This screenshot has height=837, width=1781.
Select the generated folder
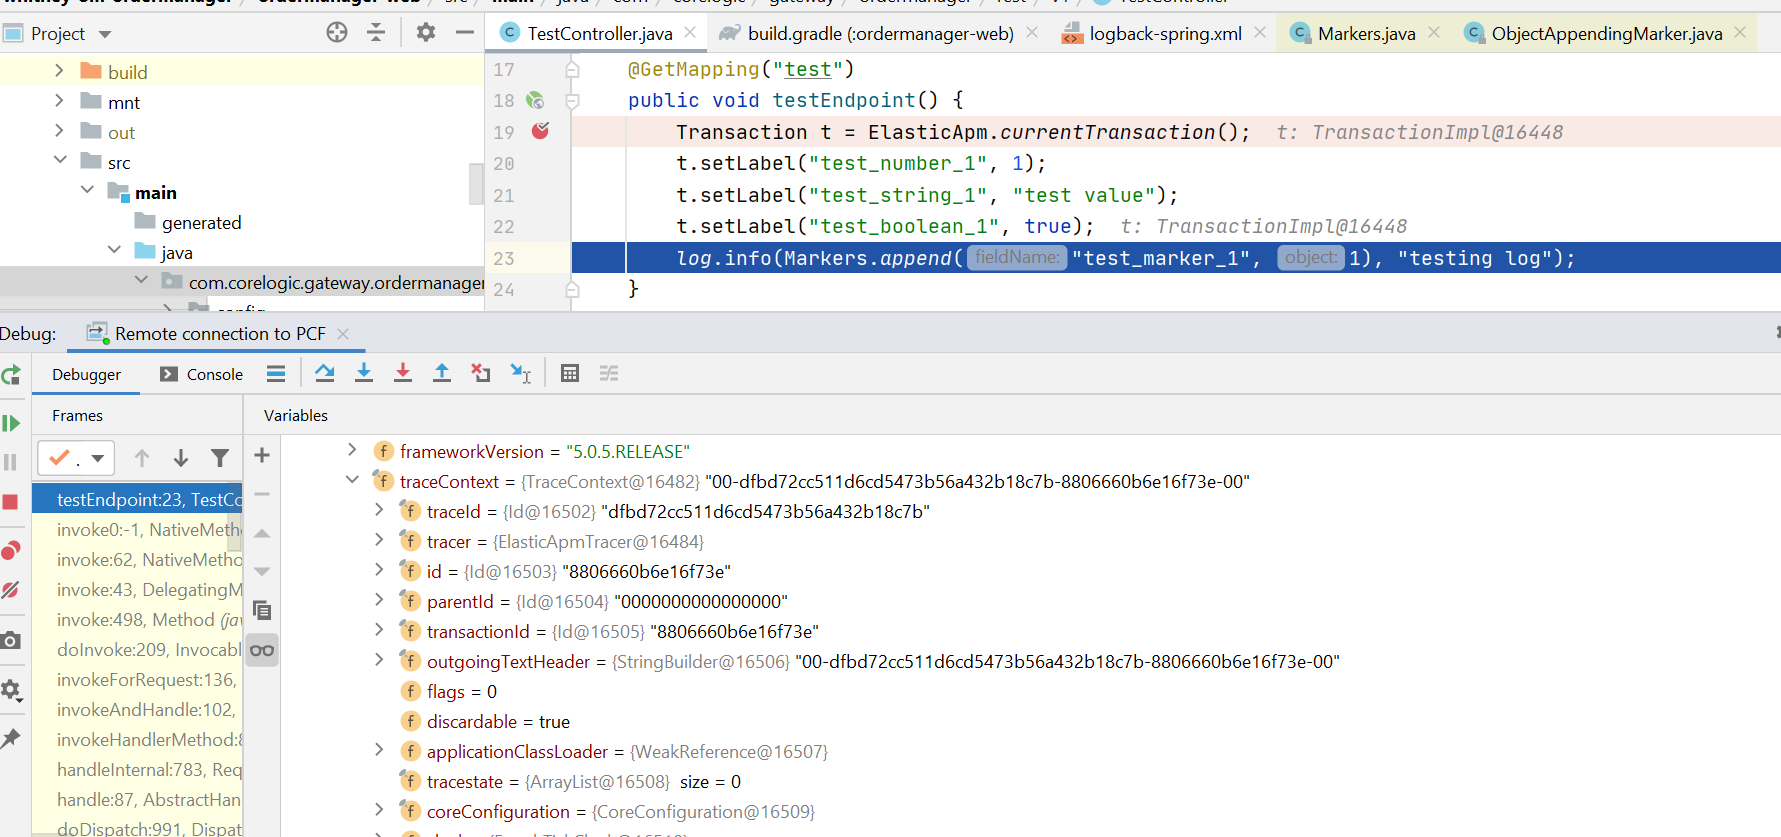pyautogui.click(x=201, y=222)
